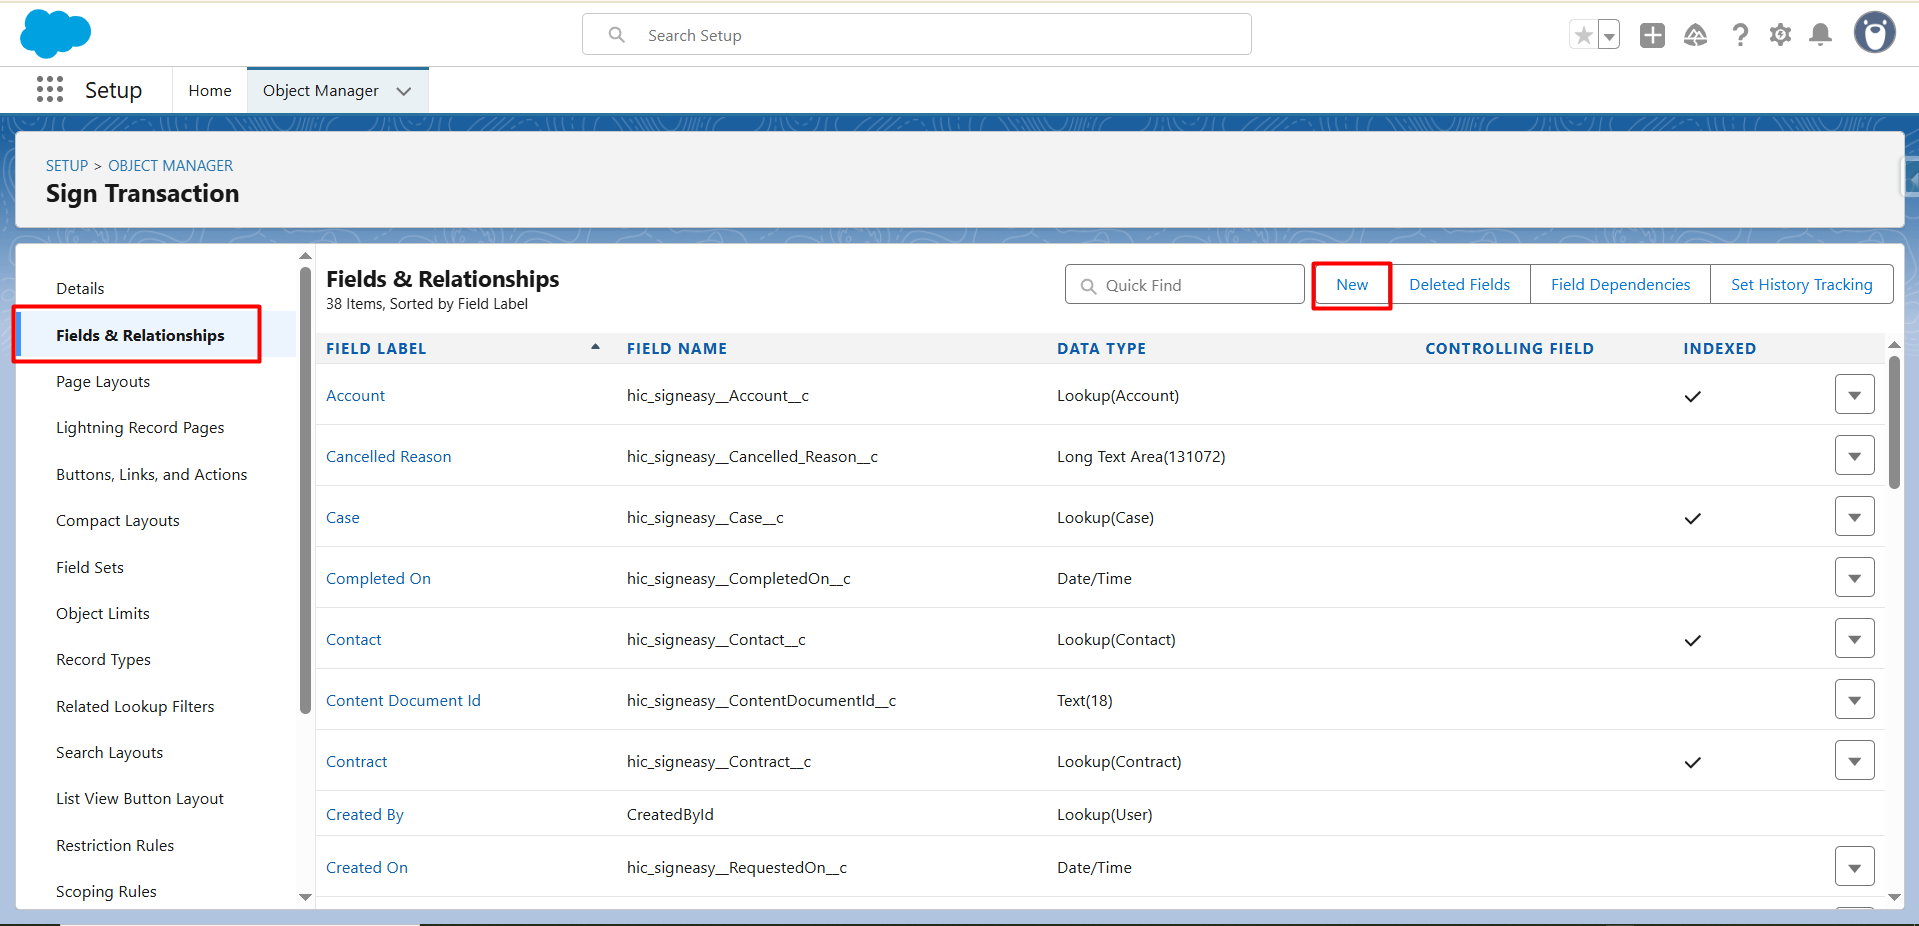Image resolution: width=1919 pixels, height=926 pixels.
Task: Click the Salesforce cloud logo
Action: tap(55, 34)
